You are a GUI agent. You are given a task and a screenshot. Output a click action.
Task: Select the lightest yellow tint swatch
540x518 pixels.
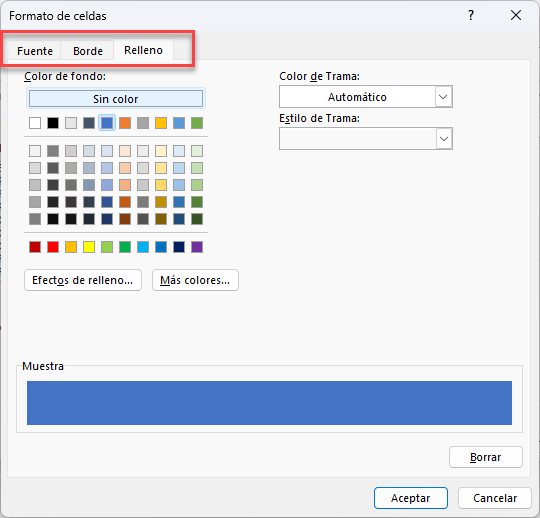[161, 151]
